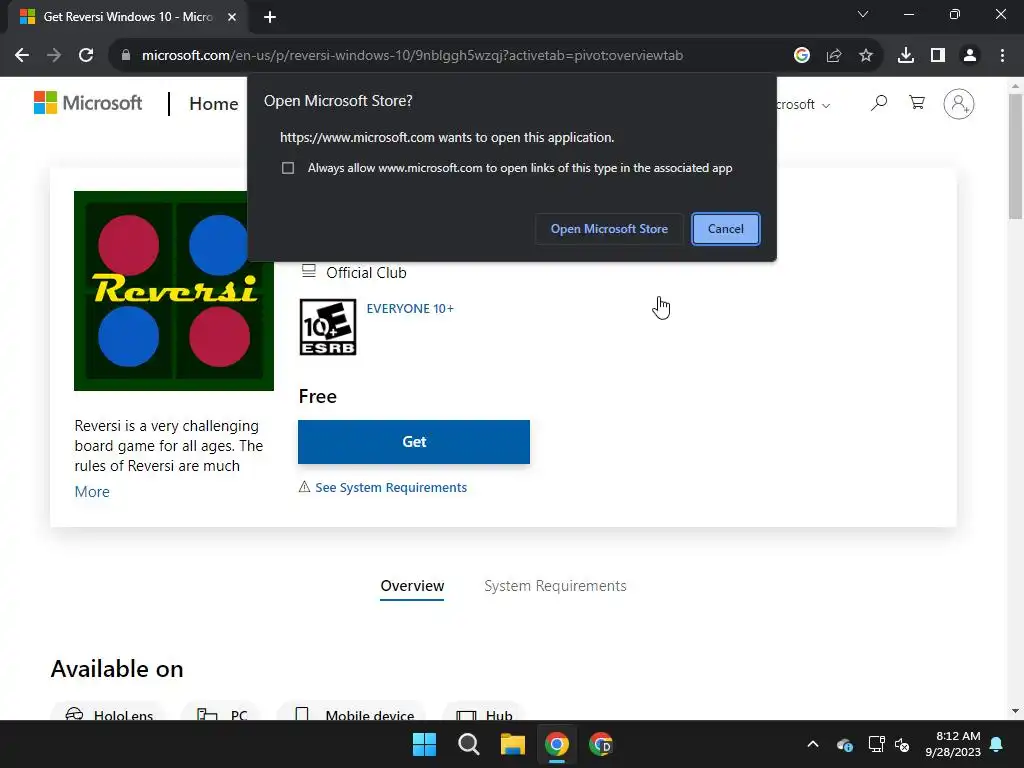This screenshot has width=1024, height=768.
Task: Open the notifications bell
Action: click(x=997, y=744)
